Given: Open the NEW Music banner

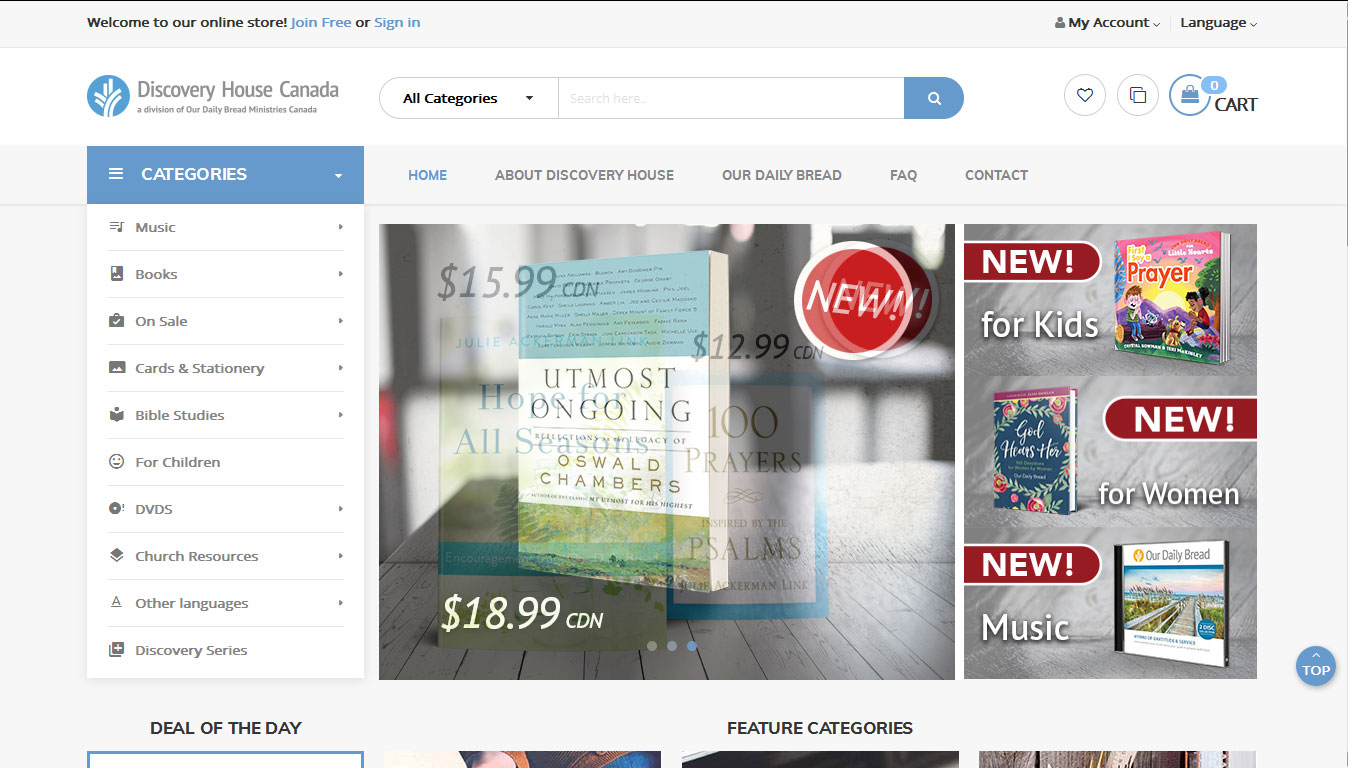Looking at the screenshot, I should pyautogui.click(x=1110, y=605).
